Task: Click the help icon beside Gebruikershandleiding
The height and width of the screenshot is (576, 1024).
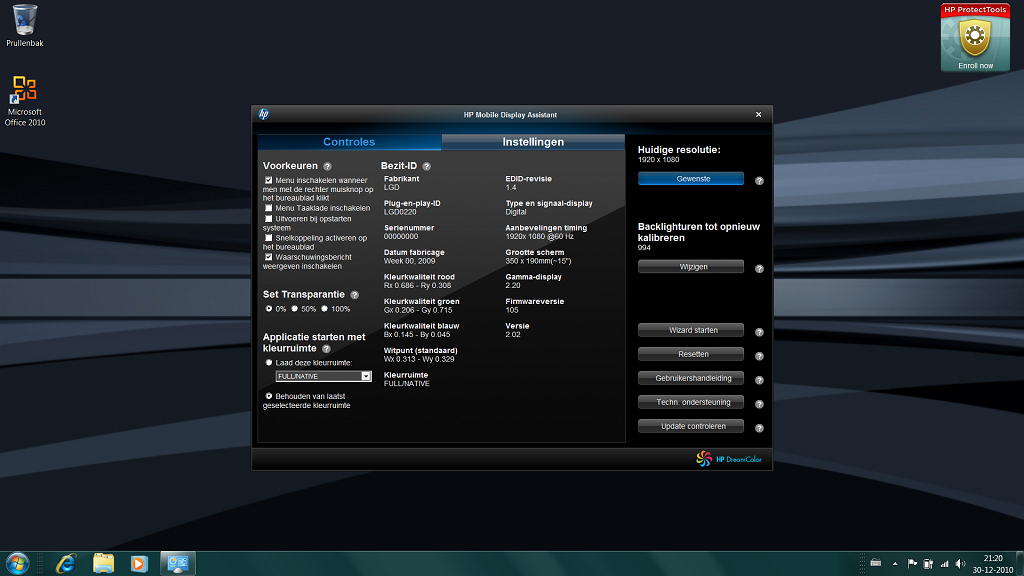Action: click(760, 380)
